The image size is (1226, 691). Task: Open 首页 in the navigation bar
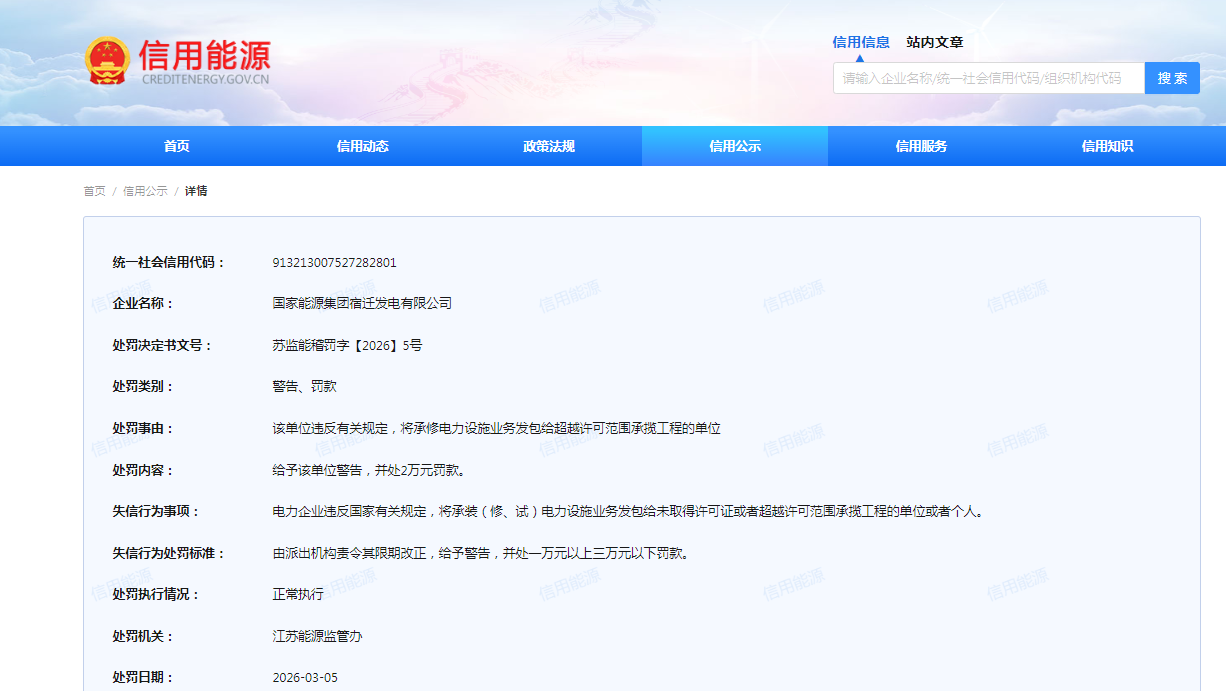tap(177, 146)
